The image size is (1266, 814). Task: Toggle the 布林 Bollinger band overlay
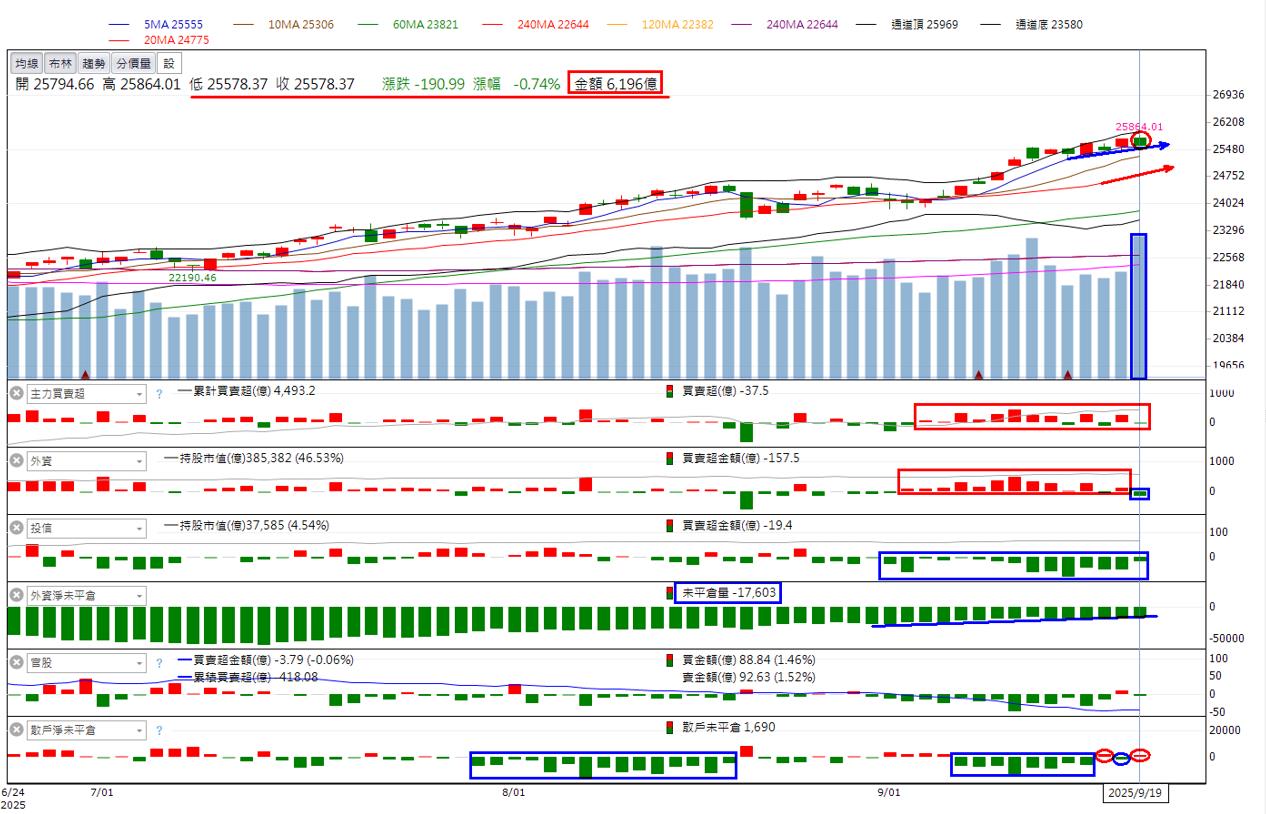[60, 63]
